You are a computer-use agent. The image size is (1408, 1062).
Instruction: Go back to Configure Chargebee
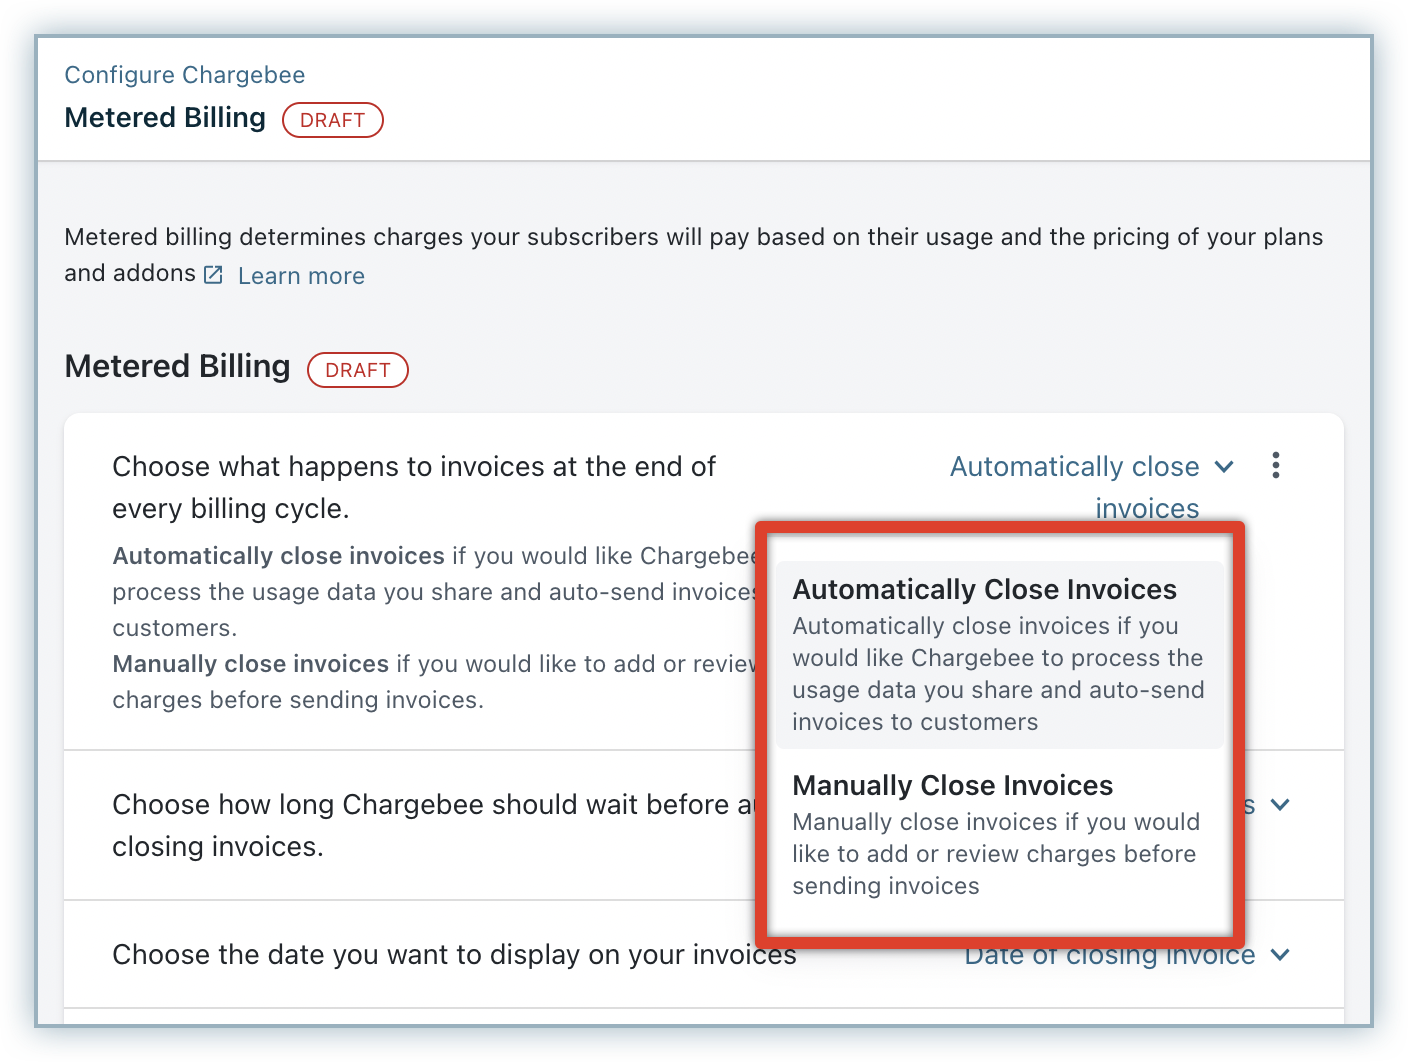[x=185, y=75]
